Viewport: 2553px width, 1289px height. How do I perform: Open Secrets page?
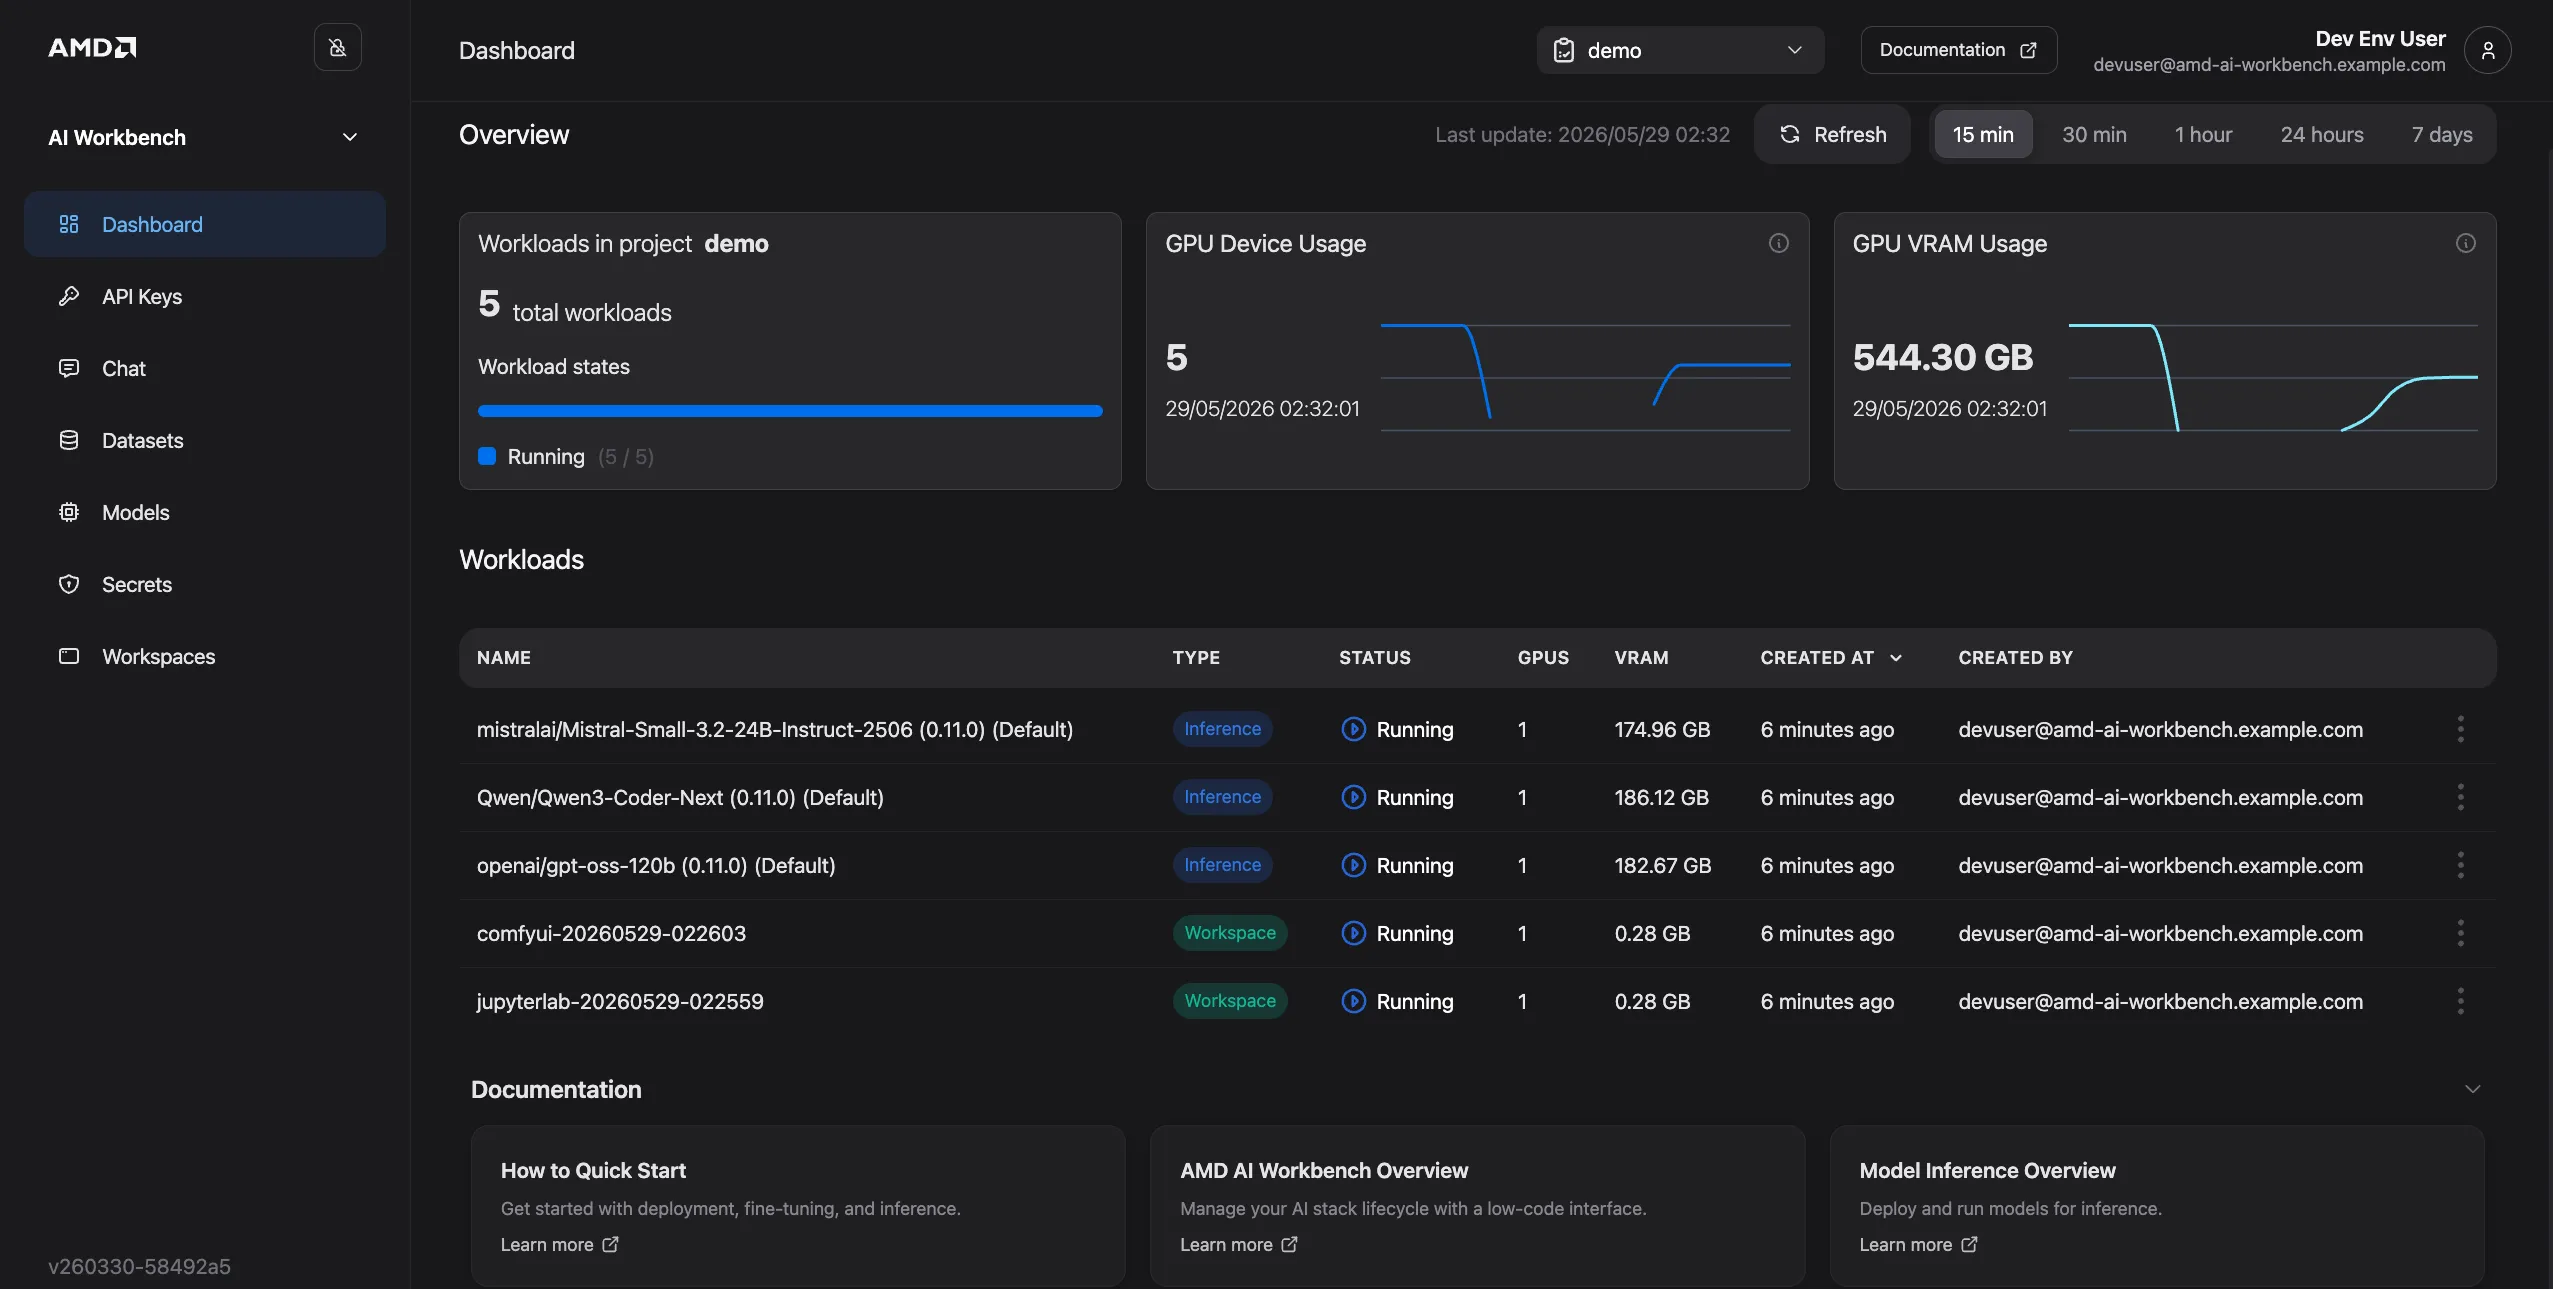pos(205,584)
